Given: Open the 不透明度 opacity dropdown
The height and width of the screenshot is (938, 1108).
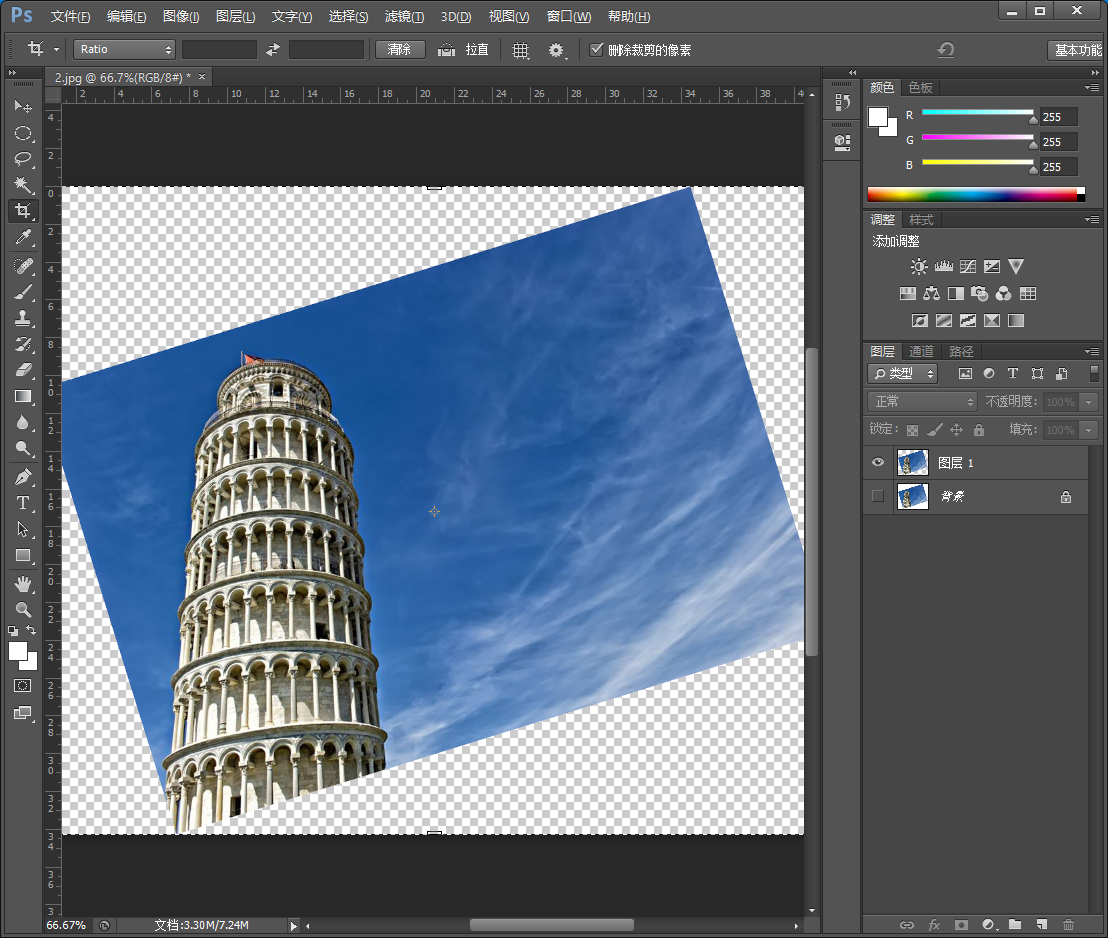Looking at the screenshot, I should point(1090,401).
